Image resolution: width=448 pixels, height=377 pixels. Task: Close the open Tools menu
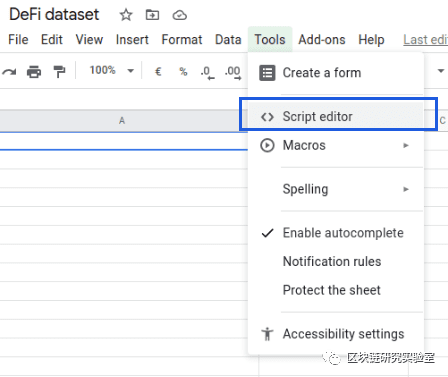pos(270,40)
